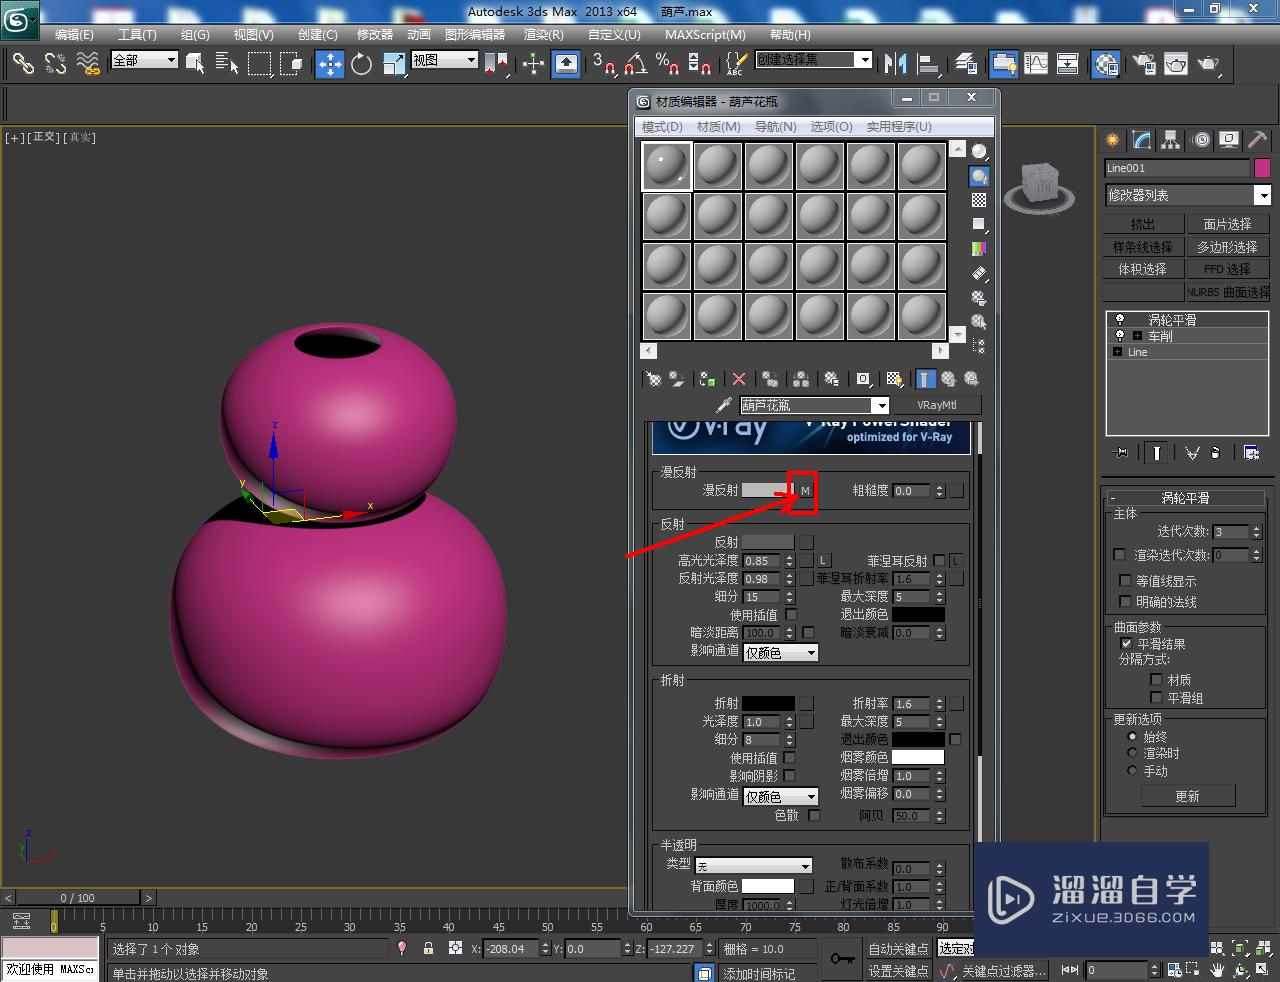Open the Utilities hammer panel icon
The height and width of the screenshot is (982, 1280).
point(1258,140)
